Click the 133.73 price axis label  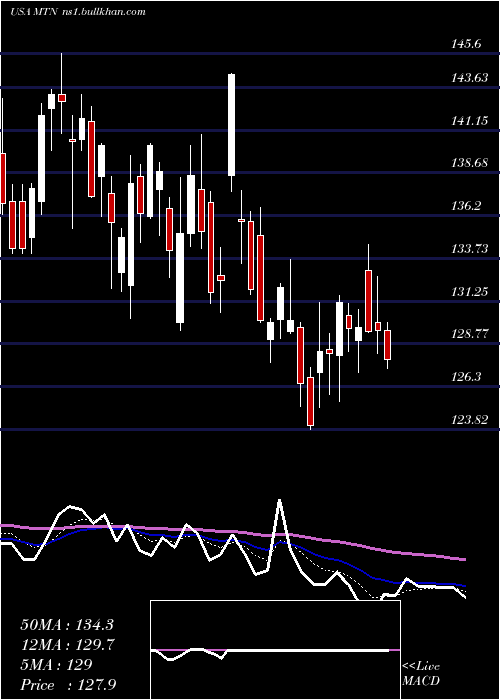[470, 249]
